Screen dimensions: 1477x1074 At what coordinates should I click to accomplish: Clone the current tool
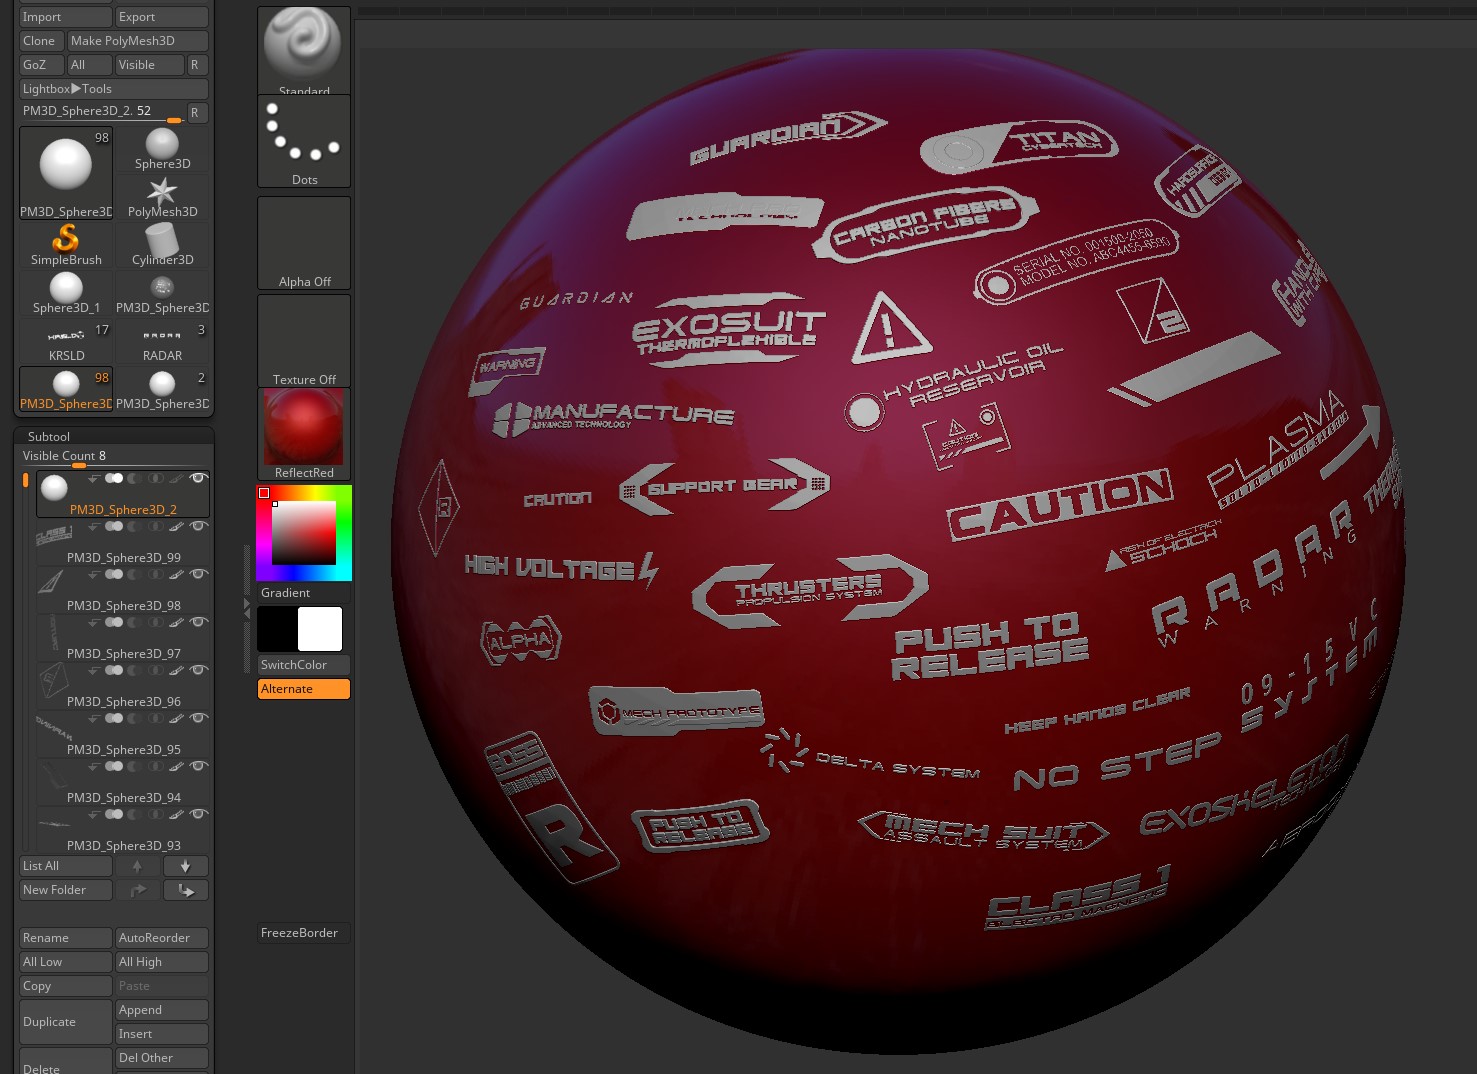click(x=41, y=41)
